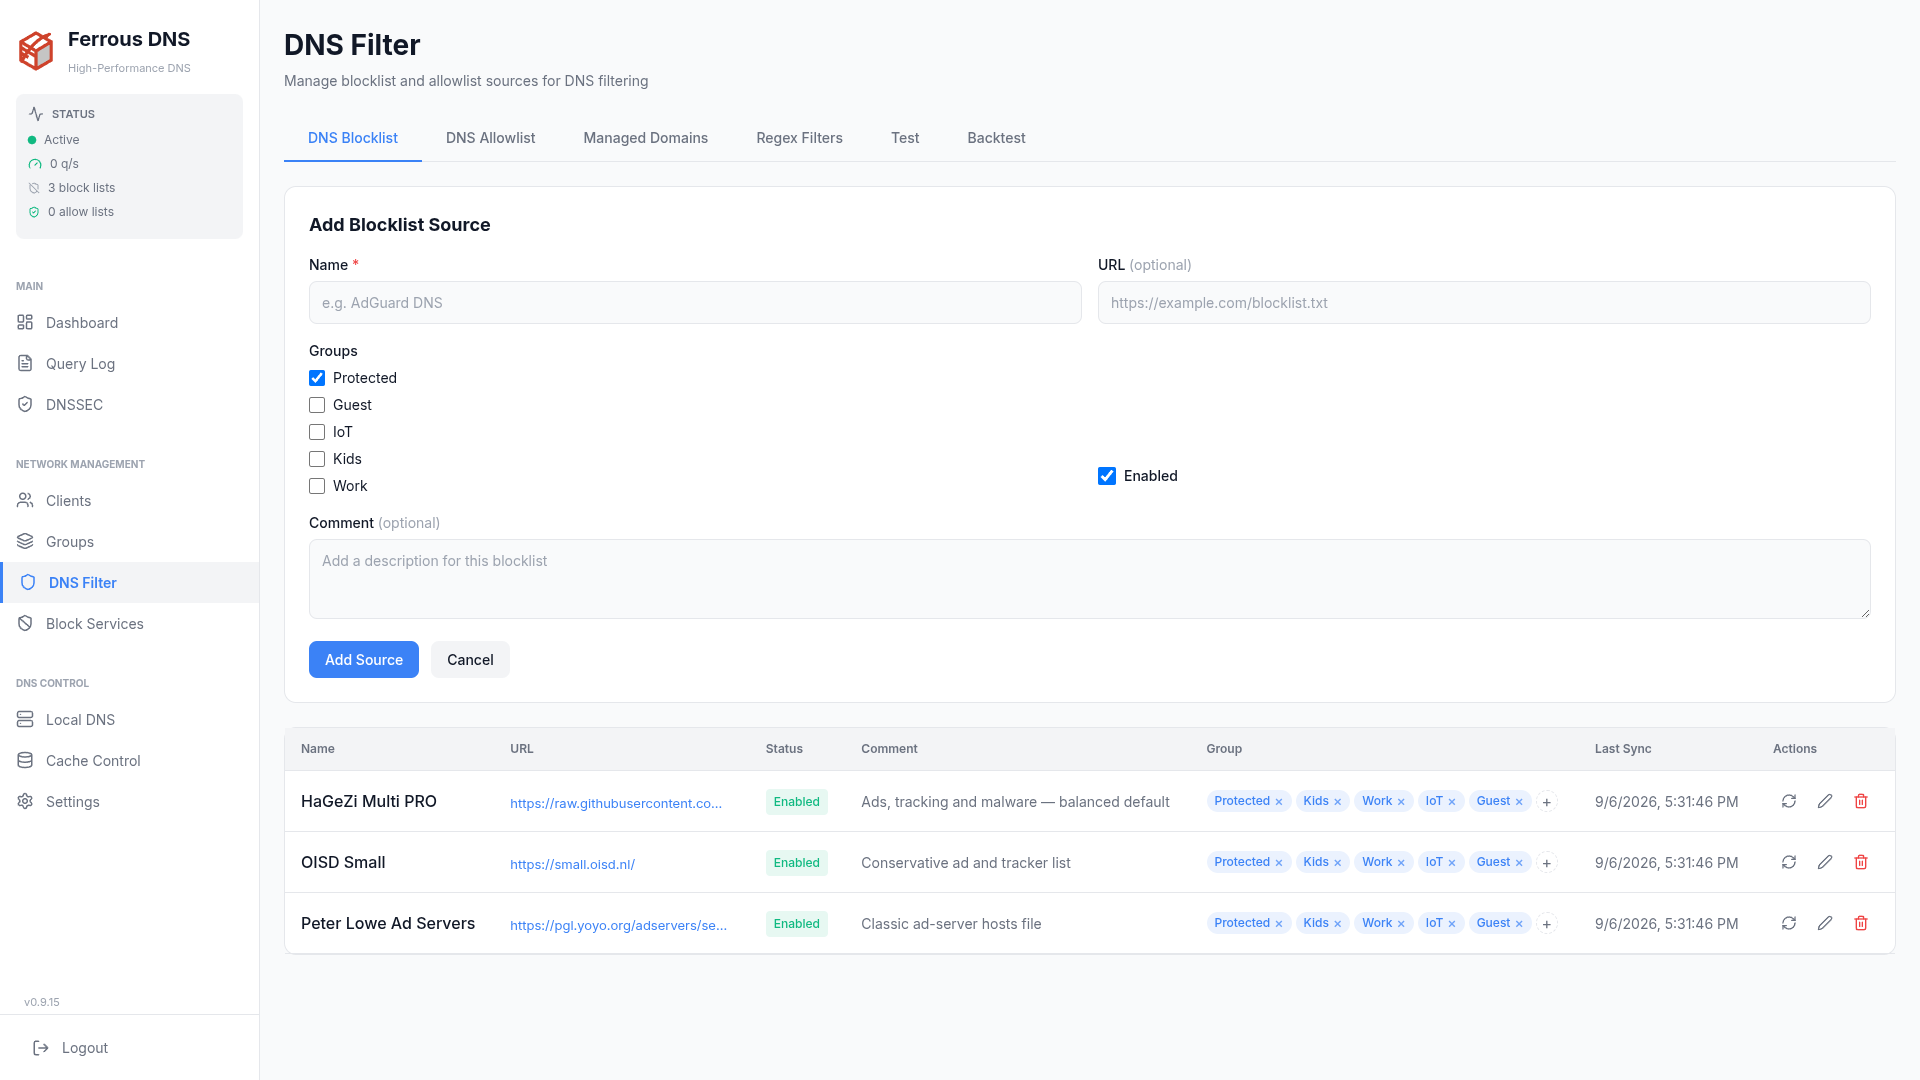Viewport: 1920px width, 1080px height.
Task: Click the Logout icon
Action: 41,1048
